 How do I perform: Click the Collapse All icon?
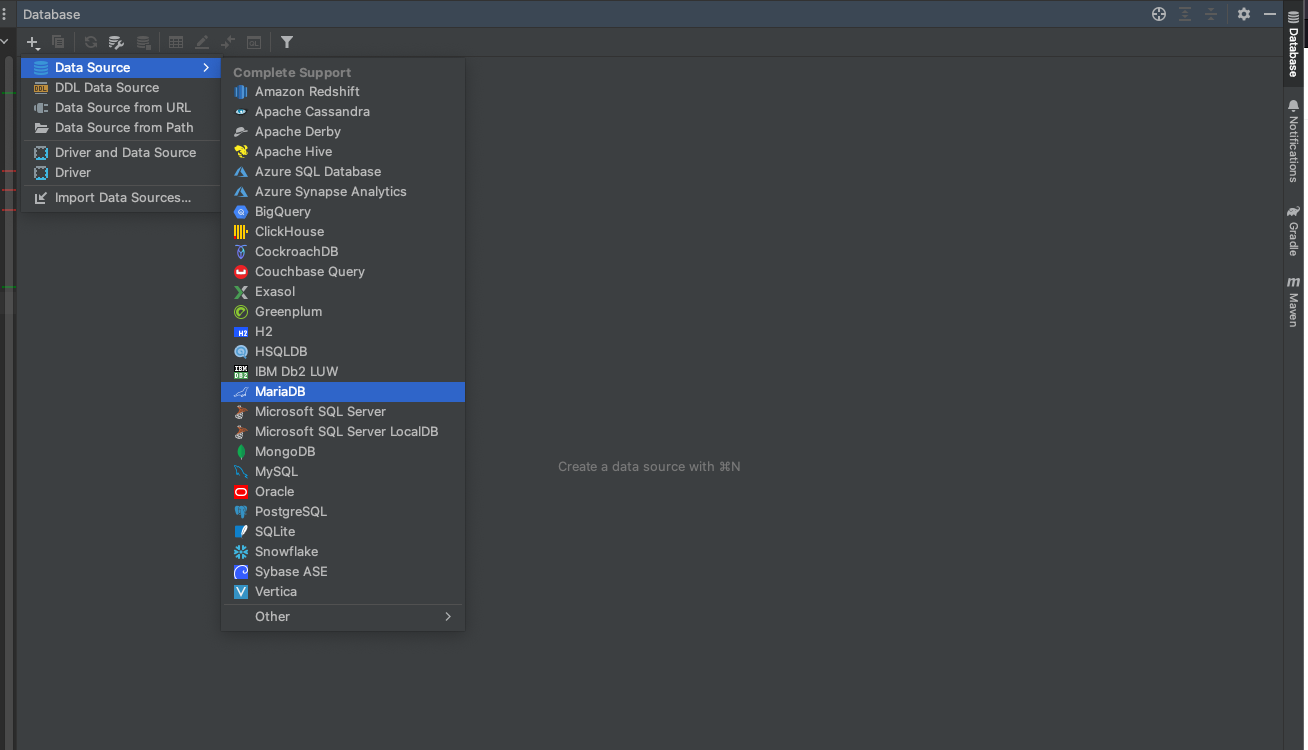point(1211,14)
